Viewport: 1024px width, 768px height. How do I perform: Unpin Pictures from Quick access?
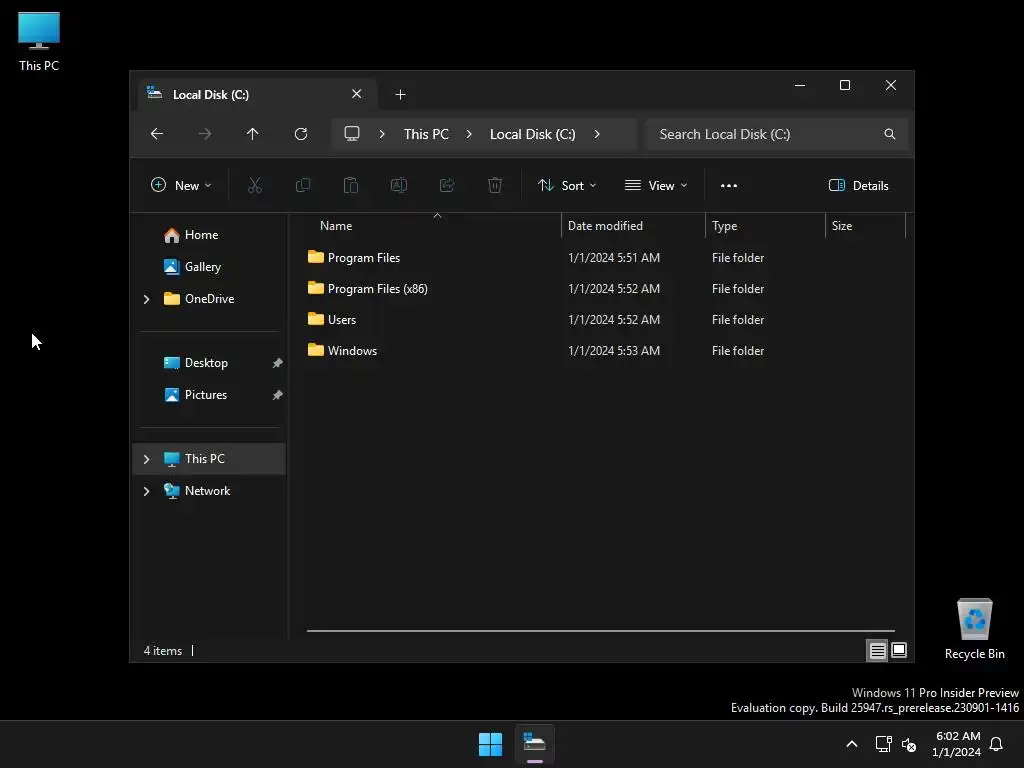[x=278, y=395]
